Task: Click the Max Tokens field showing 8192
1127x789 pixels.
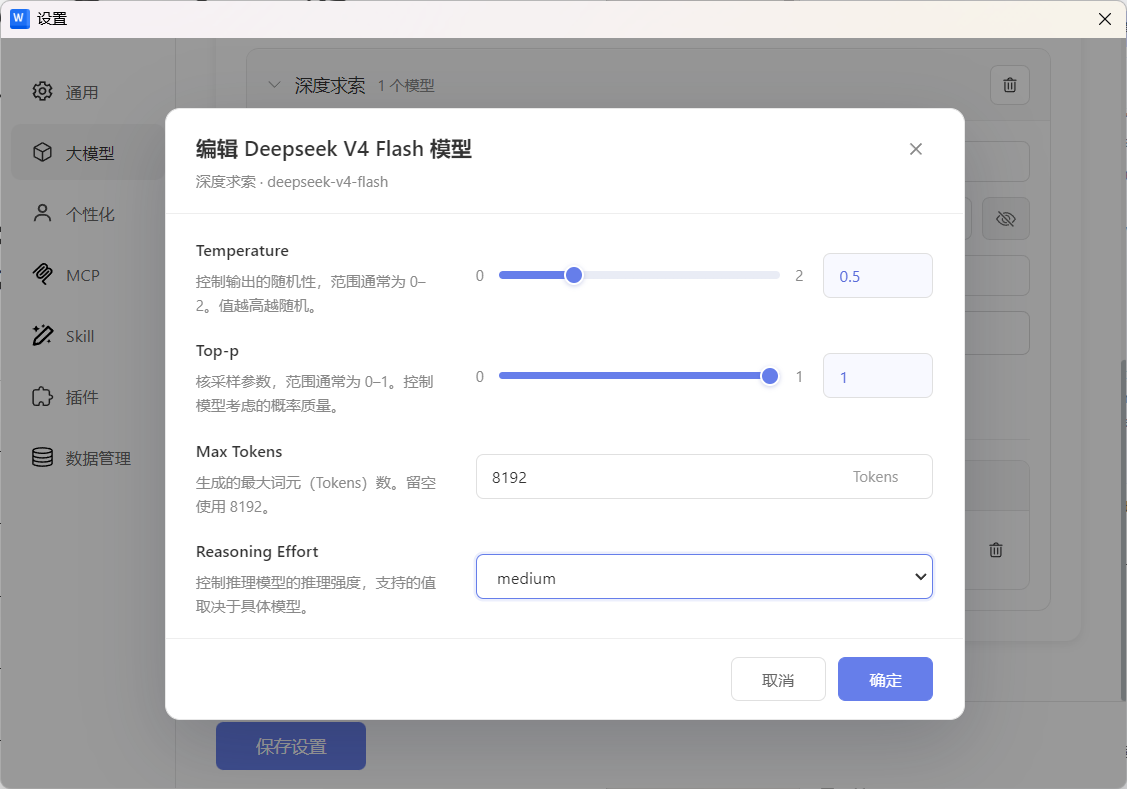Action: (704, 476)
